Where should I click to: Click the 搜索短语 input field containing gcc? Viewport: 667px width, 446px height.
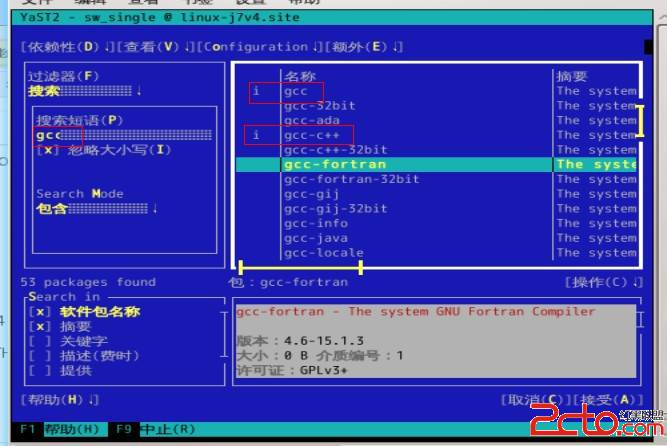click(124, 135)
